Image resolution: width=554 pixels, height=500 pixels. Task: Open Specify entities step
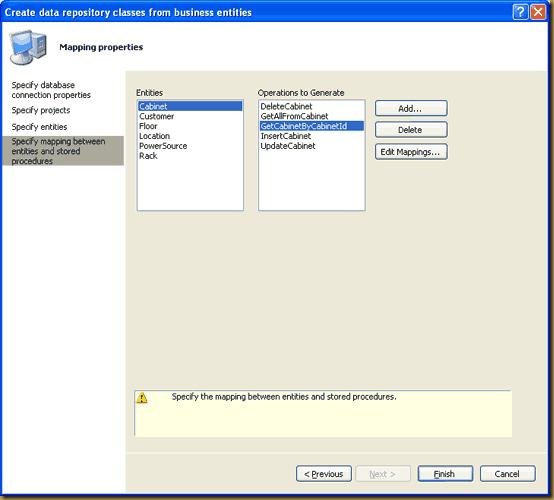point(39,127)
